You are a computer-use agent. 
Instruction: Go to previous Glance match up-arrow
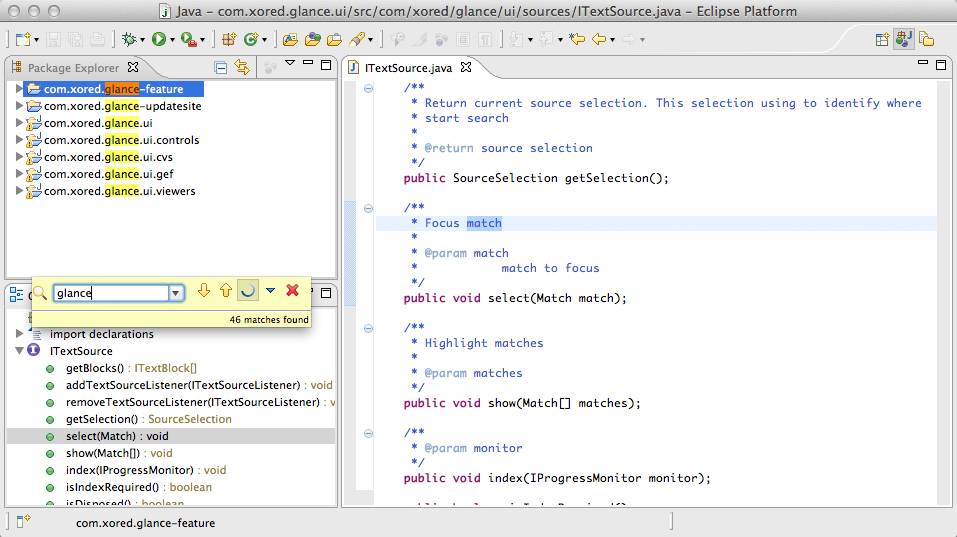226,291
